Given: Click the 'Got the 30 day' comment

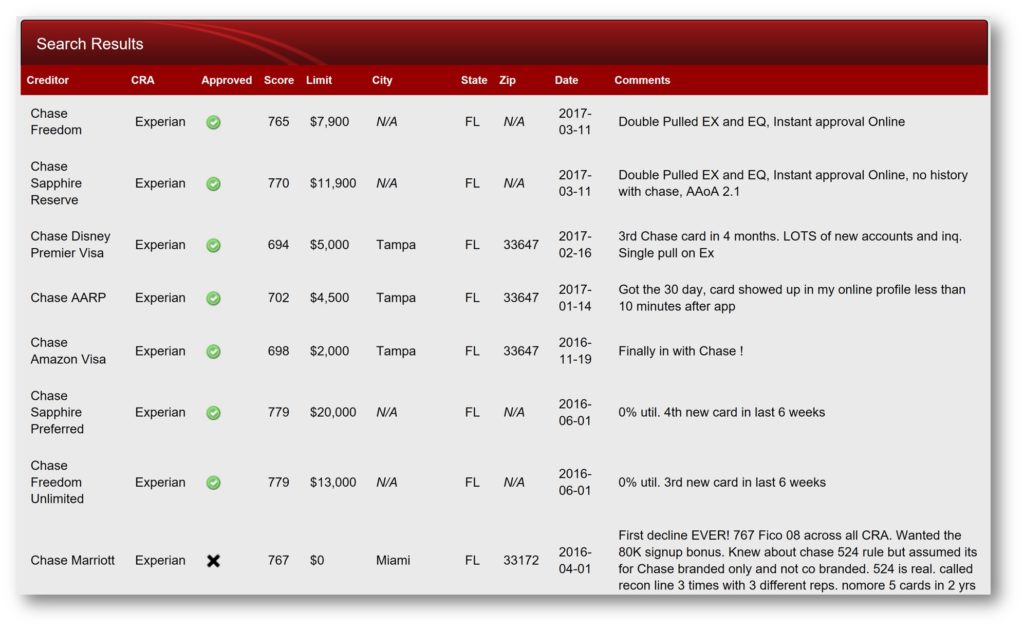Looking at the screenshot, I should tap(792, 298).
